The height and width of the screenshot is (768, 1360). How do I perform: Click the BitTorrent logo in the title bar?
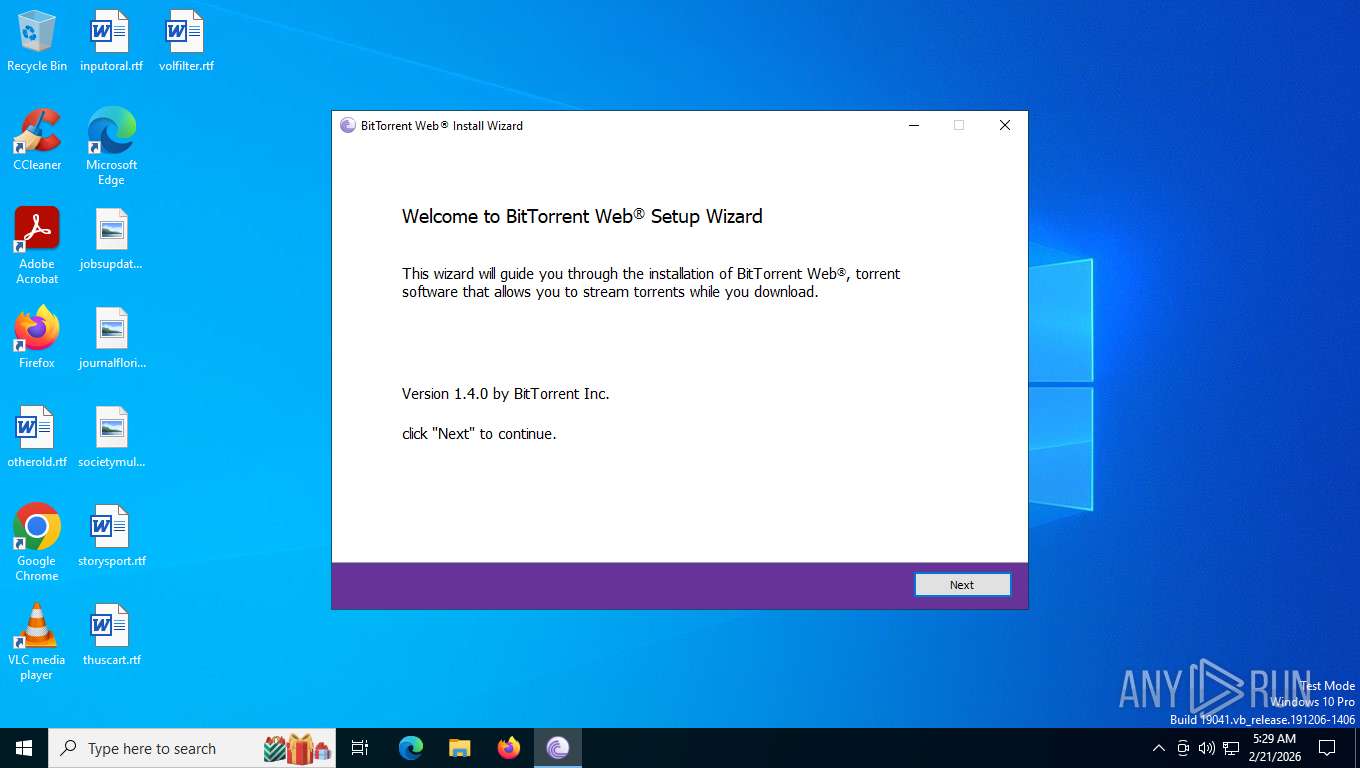[348, 126]
